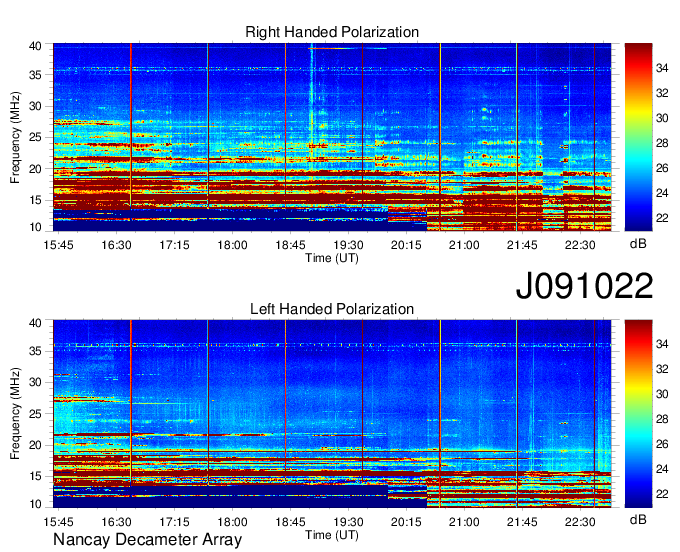Click dB unit label of Right Handed colorbar
The height and width of the screenshot is (552, 680).
[638, 244]
